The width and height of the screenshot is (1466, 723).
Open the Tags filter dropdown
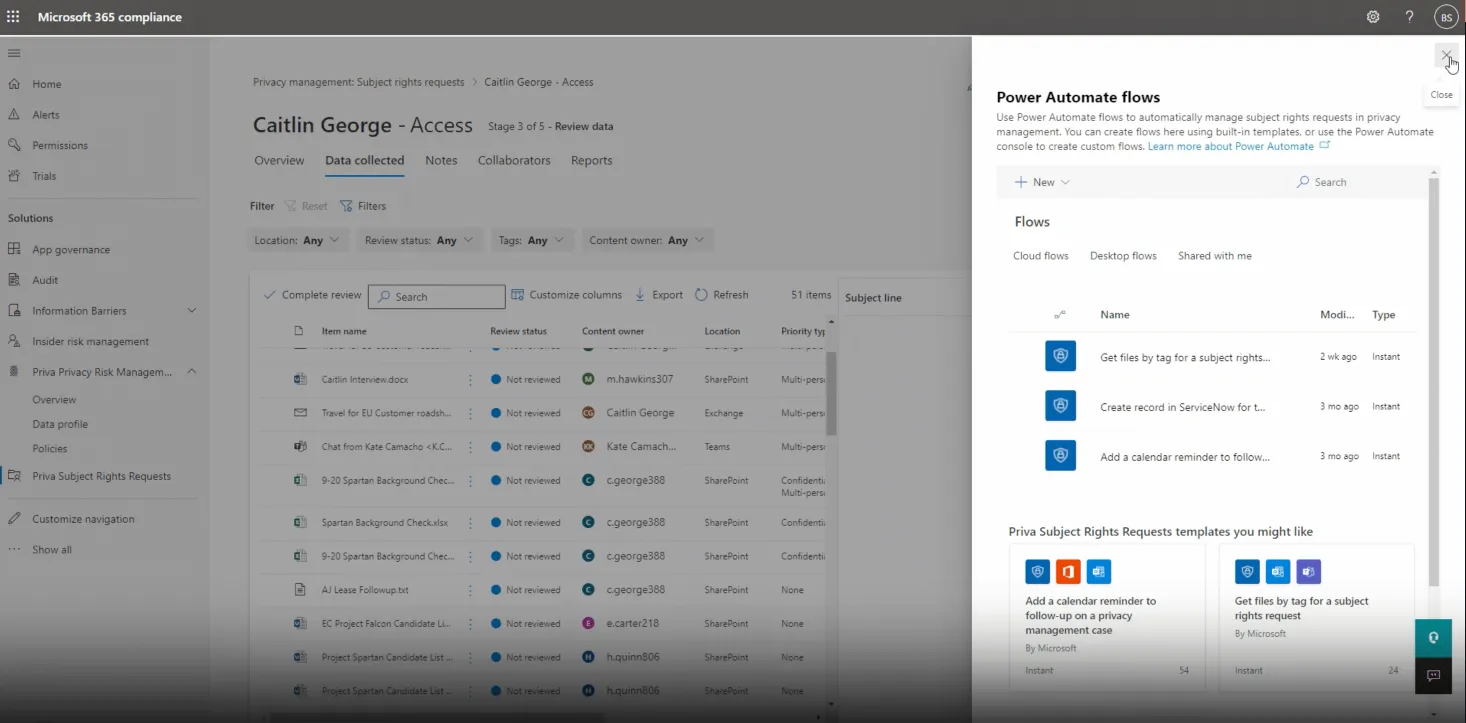point(532,240)
